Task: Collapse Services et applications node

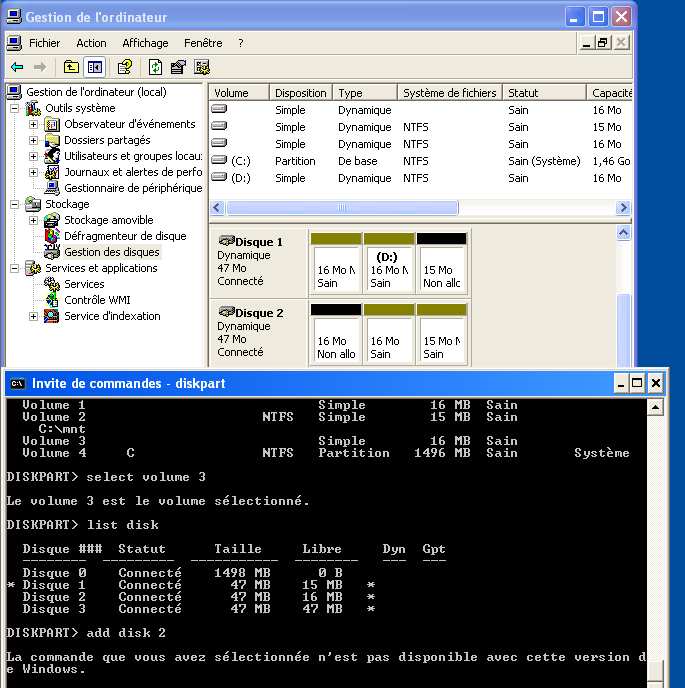Action: tap(14, 269)
